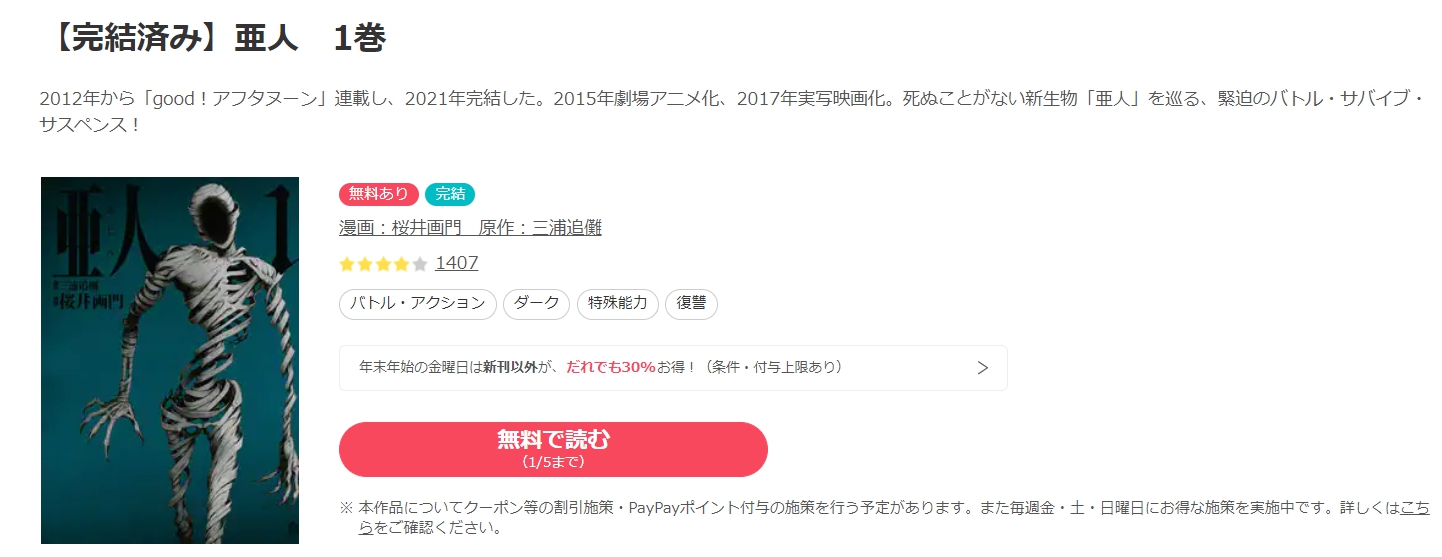This screenshot has height=557, width=1442.
Task: Open artist 桜井画門 author link
Action: tap(401, 228)
